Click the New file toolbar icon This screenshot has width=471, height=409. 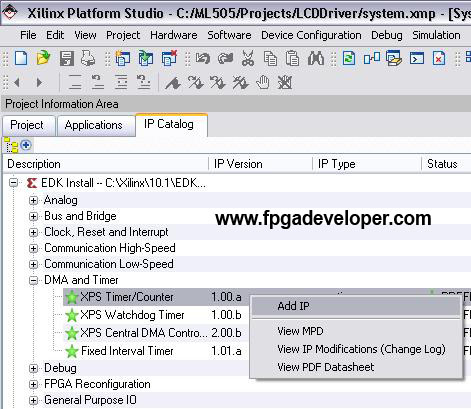pyautogui.click(x=21, y=58)
